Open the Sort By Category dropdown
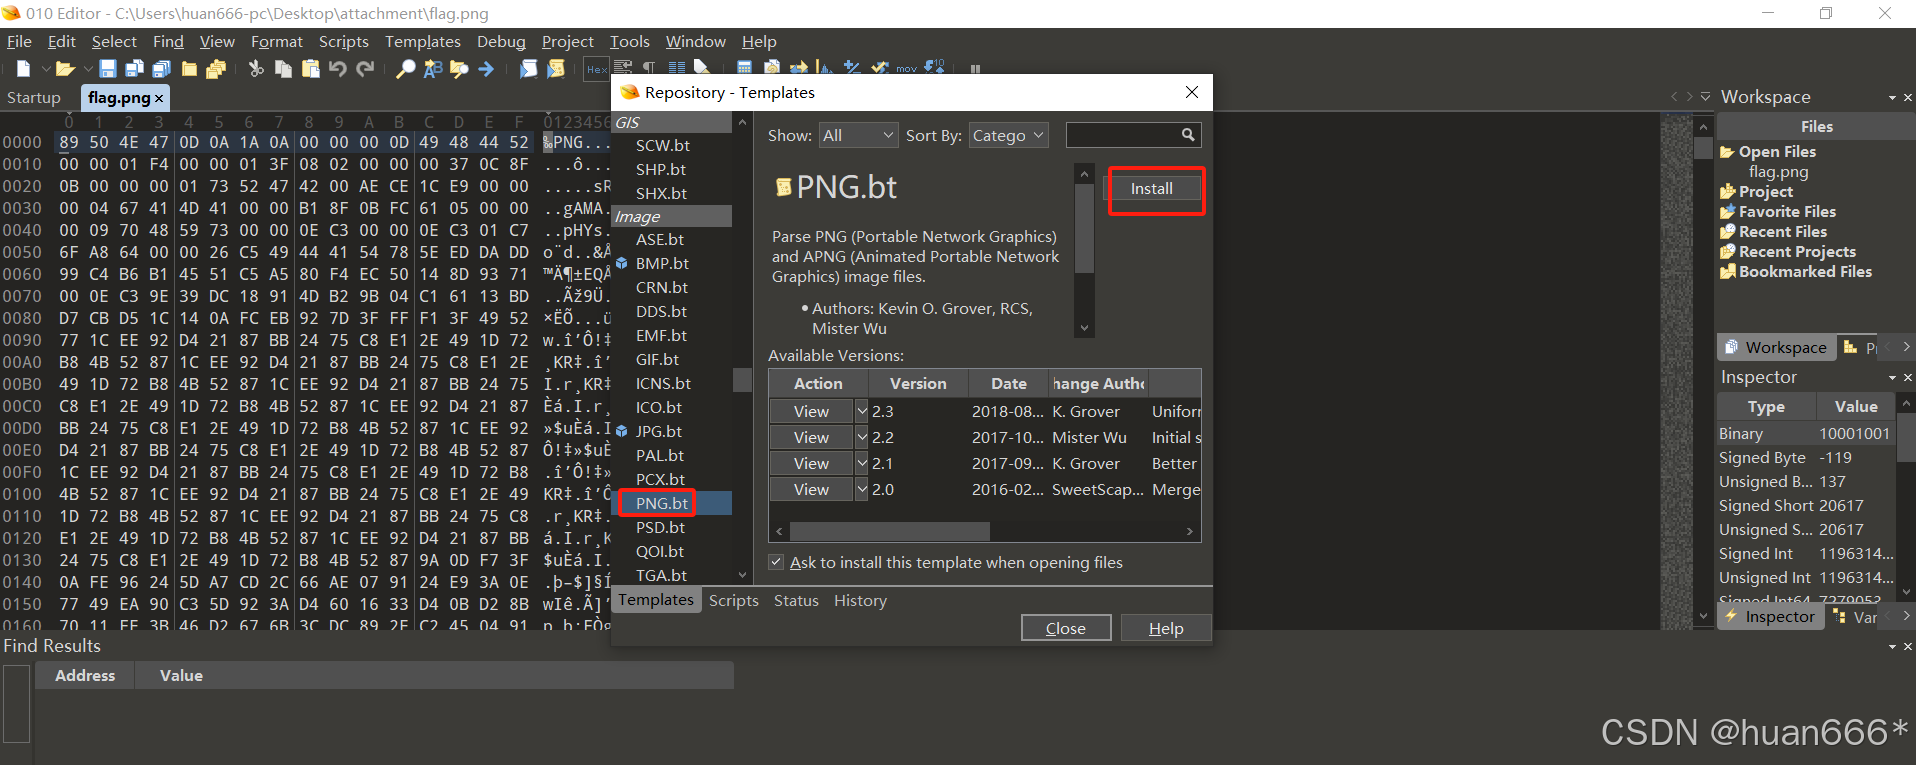 [1008, 135]
